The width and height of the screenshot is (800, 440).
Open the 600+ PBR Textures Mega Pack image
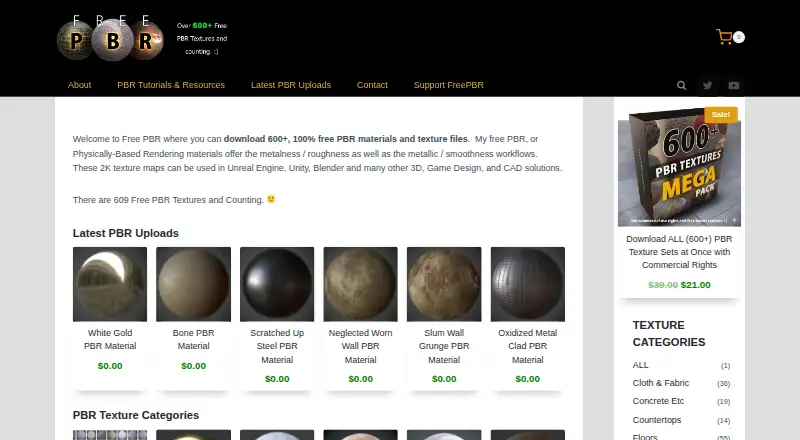click(x=679, y=167)
